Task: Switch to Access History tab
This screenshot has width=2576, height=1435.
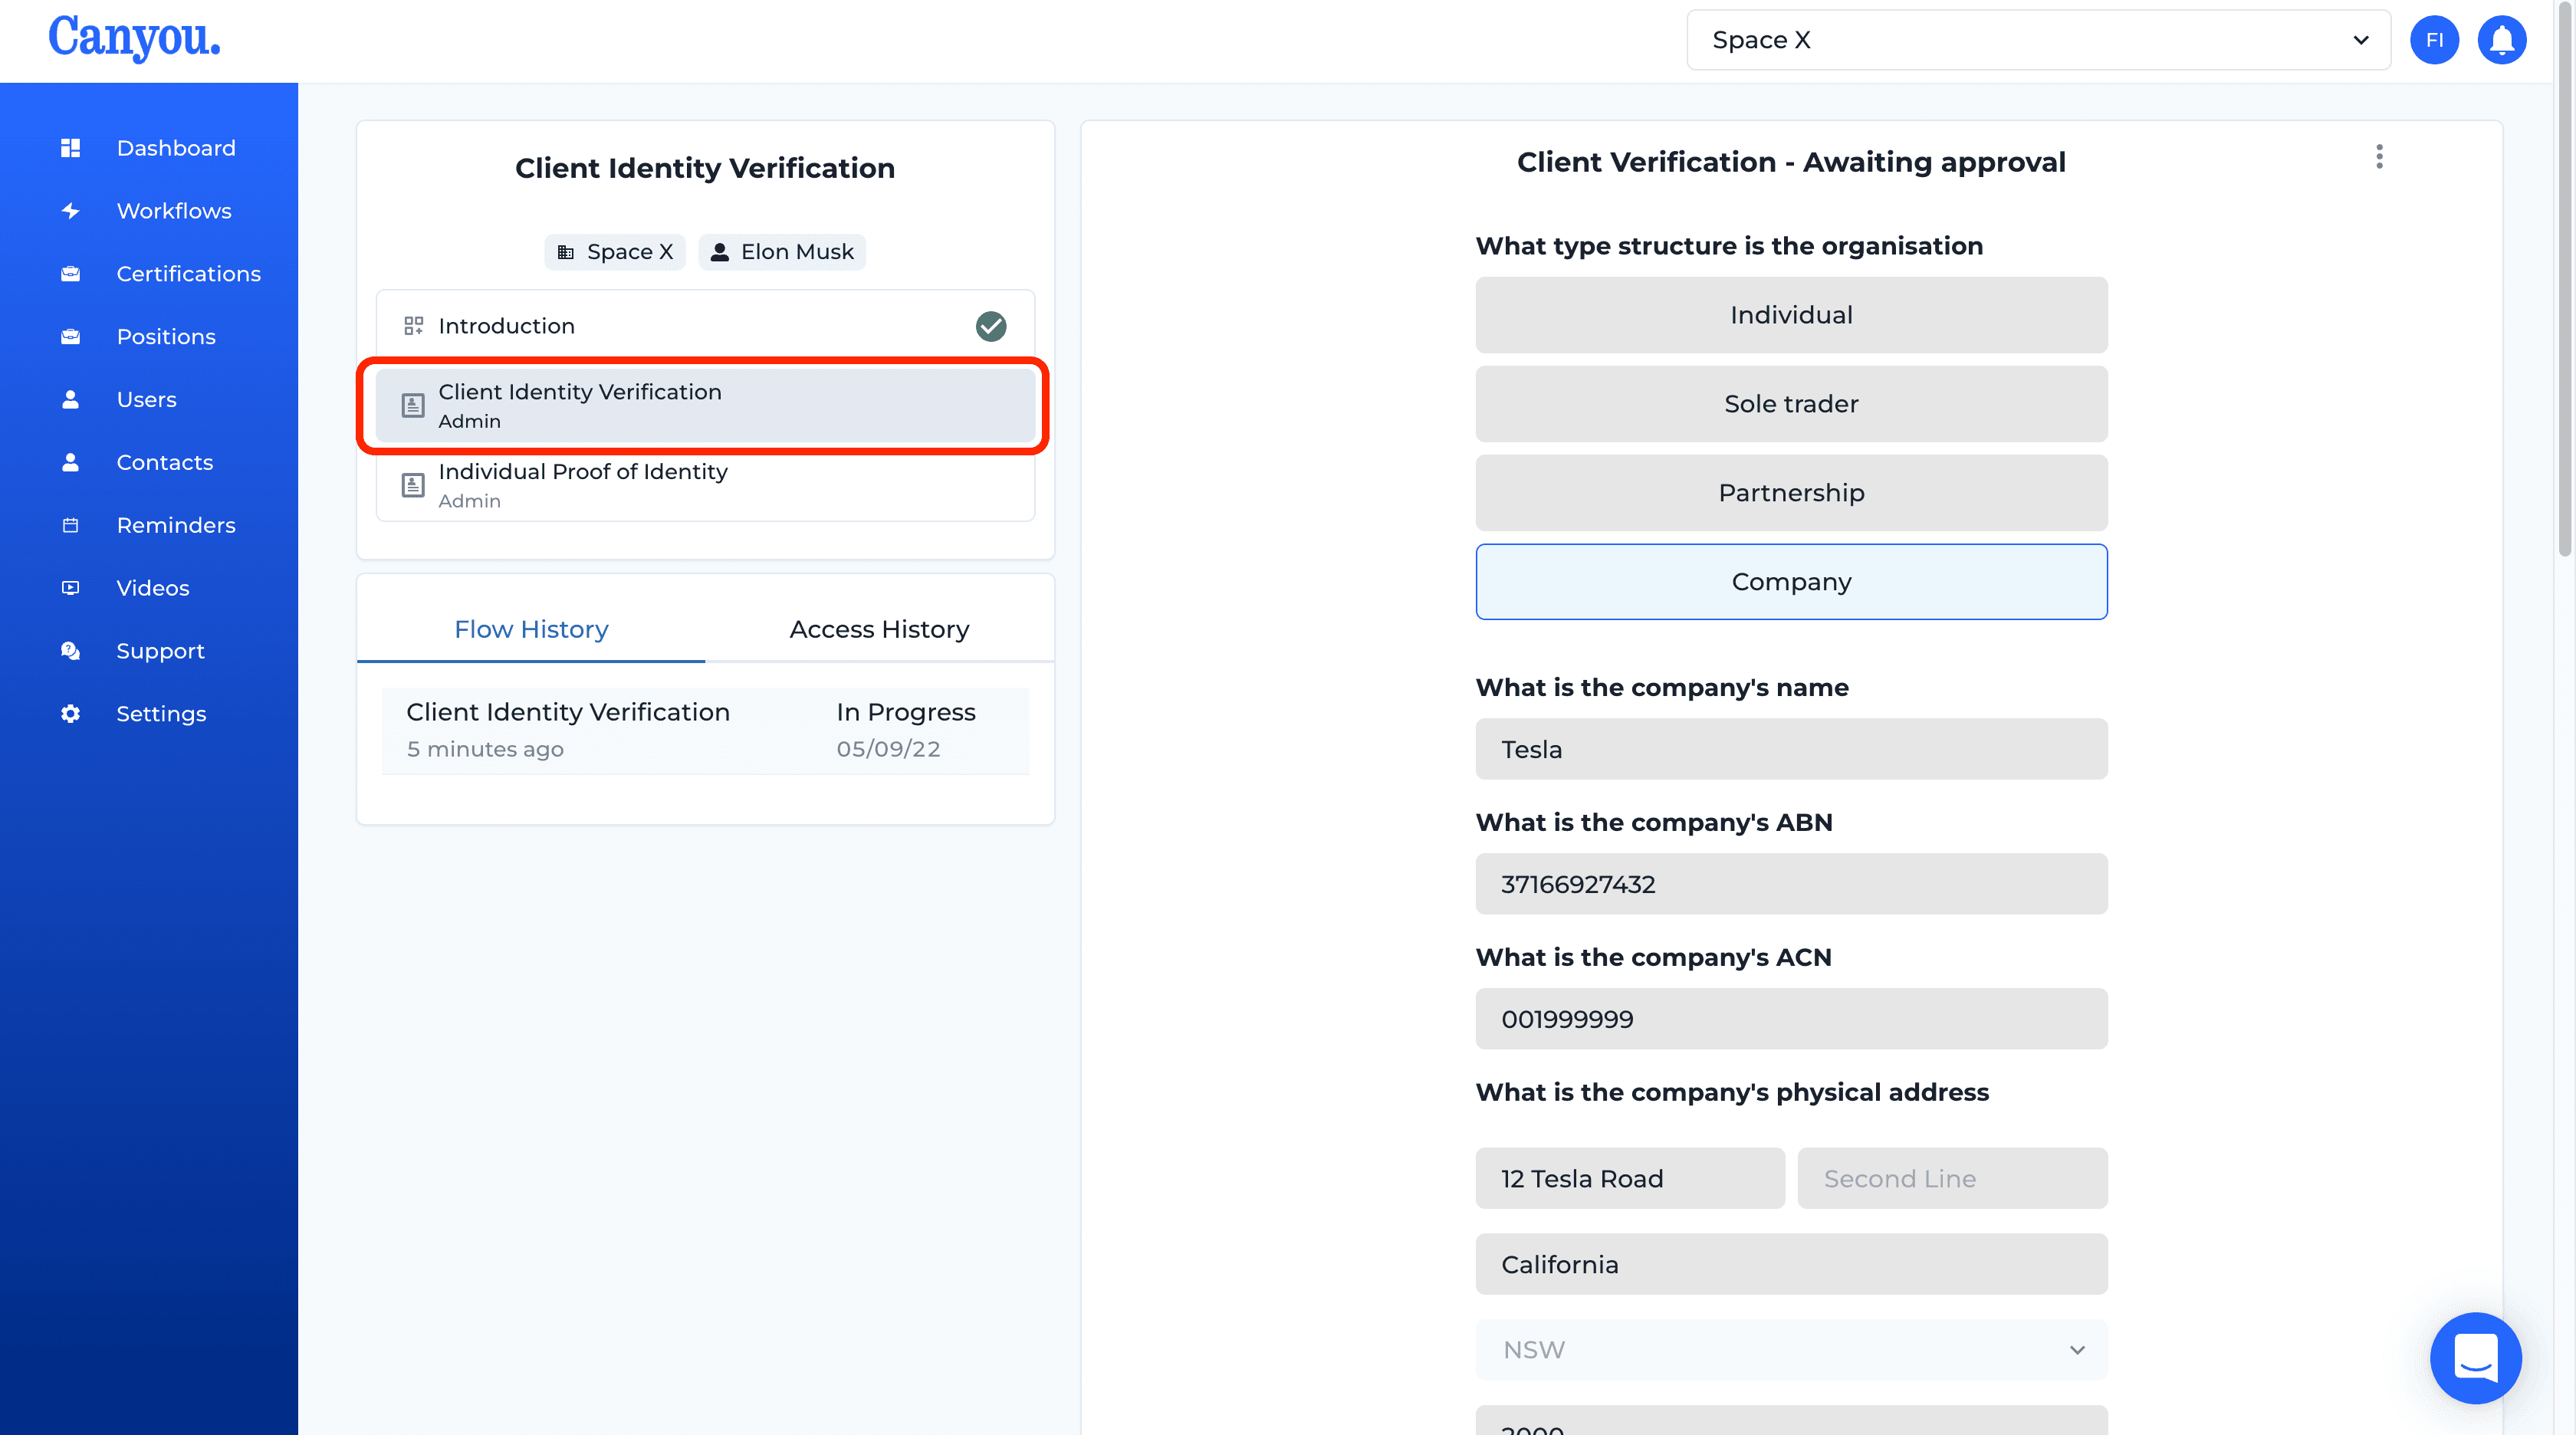Action: (x=882, y=627)
